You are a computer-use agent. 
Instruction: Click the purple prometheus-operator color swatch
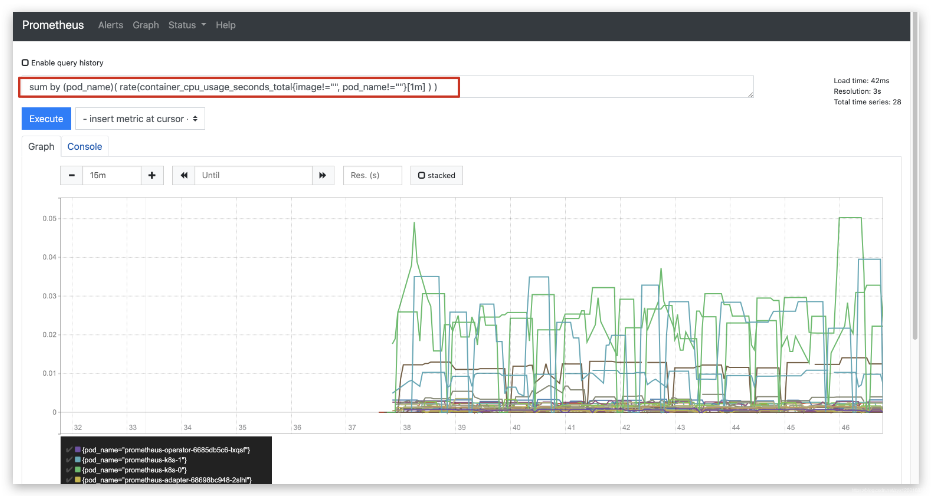click(78, 450)
